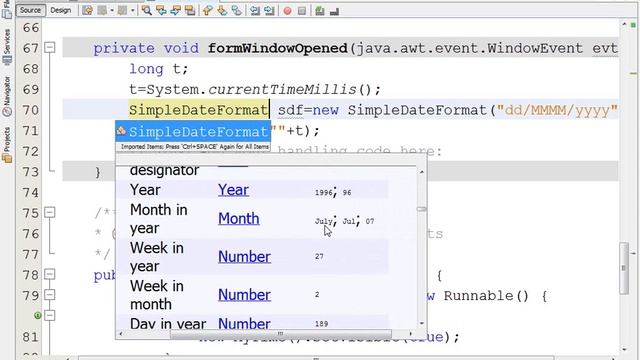Click the 'July; Jul; 07' example cell

pos(344,221)
